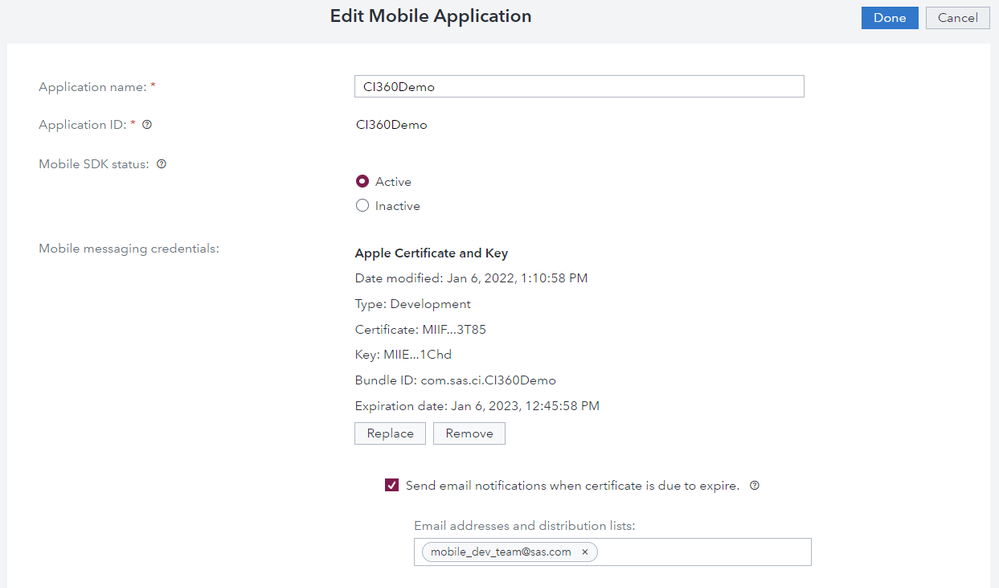This screenshot has height=588, width=999.
Task: Click Key: MIIE...1Chd text
Action: tap(403, 355)
